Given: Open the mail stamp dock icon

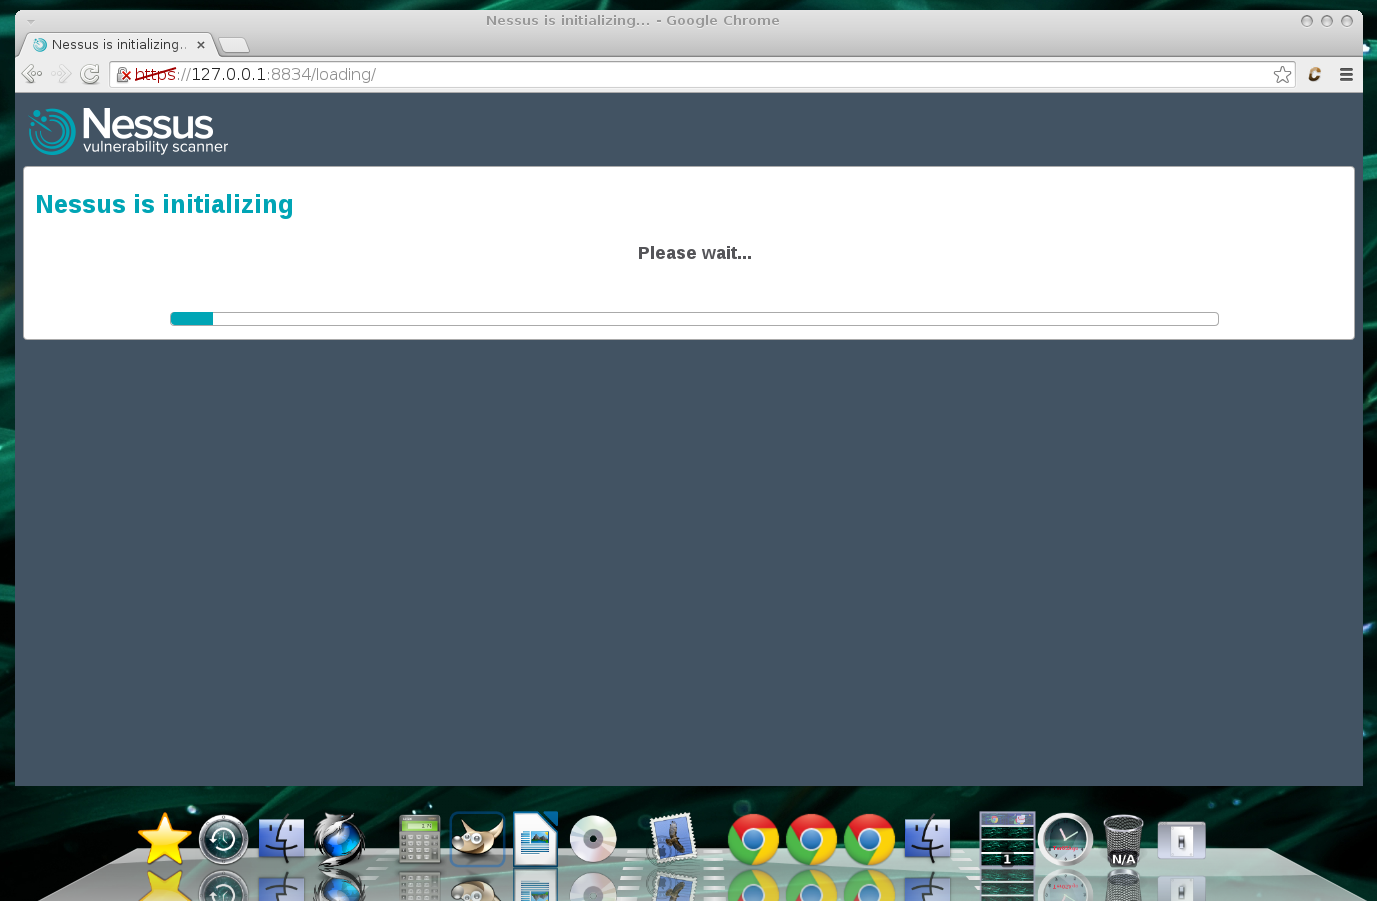Looking at the screenshot, I should pos(672,838).
